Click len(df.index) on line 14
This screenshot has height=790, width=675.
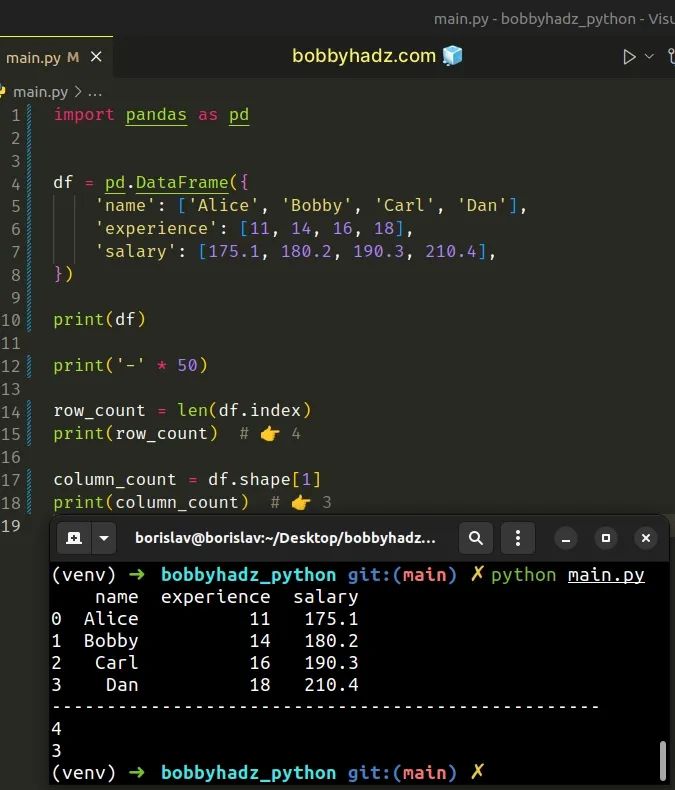(244, 411)
